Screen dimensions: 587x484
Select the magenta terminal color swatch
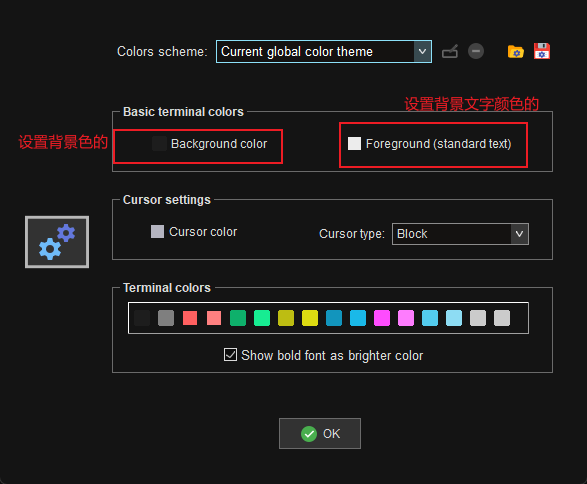pyautogui.click(x=382, y=318)
